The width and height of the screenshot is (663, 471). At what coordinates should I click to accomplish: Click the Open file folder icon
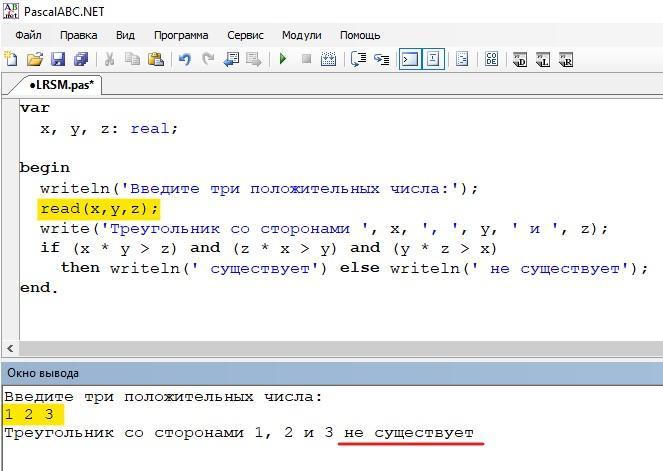[35, 59]
